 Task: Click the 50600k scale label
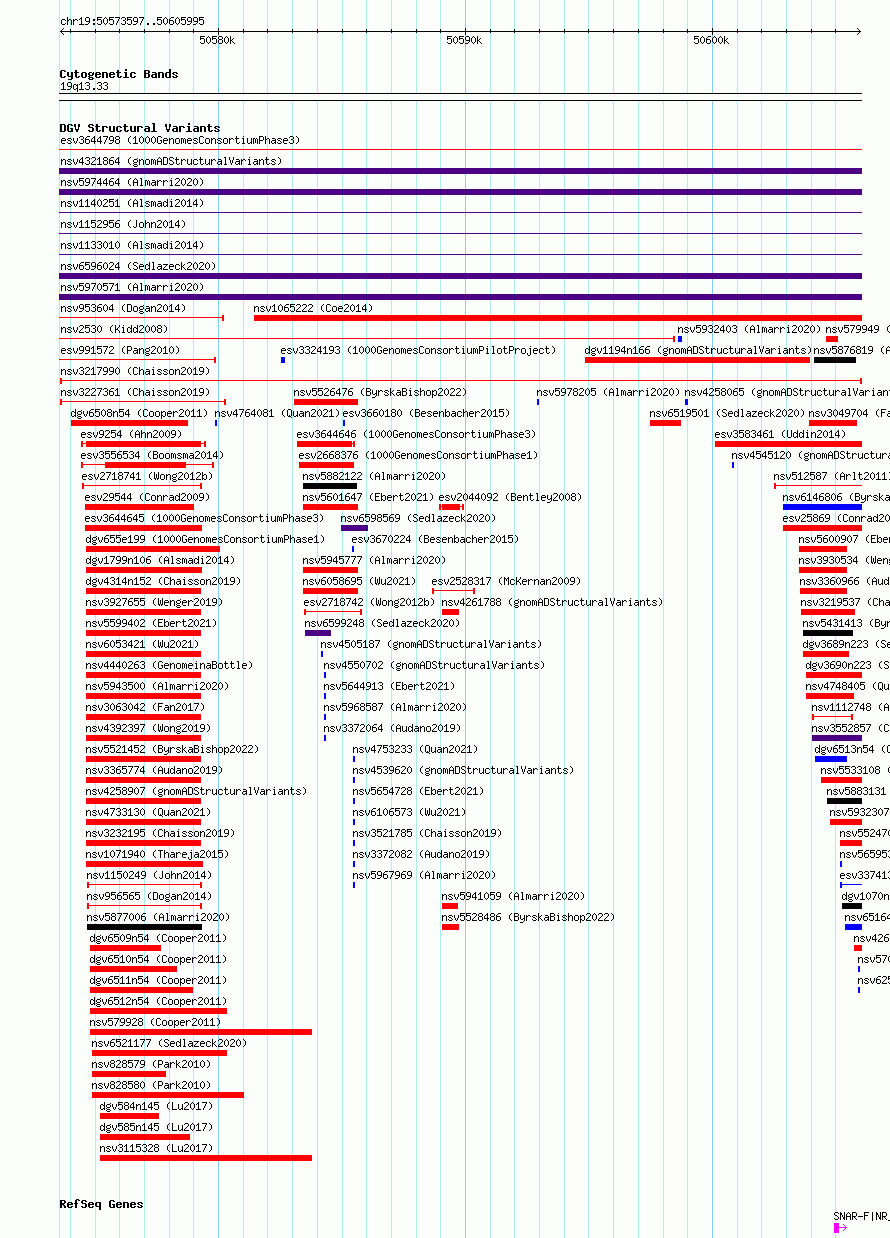tap(711, 40)
